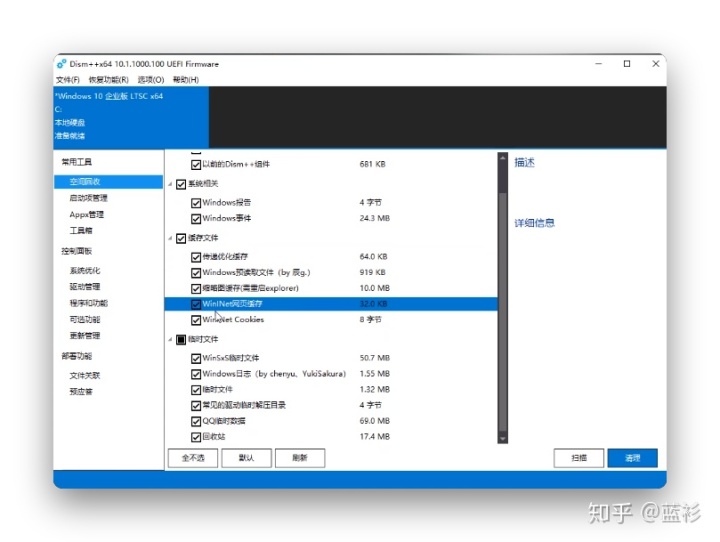This screenshot has width=720, height=542.
Task: Click the Dism++ app icon in title bar
Action: (x=61, y=64)
